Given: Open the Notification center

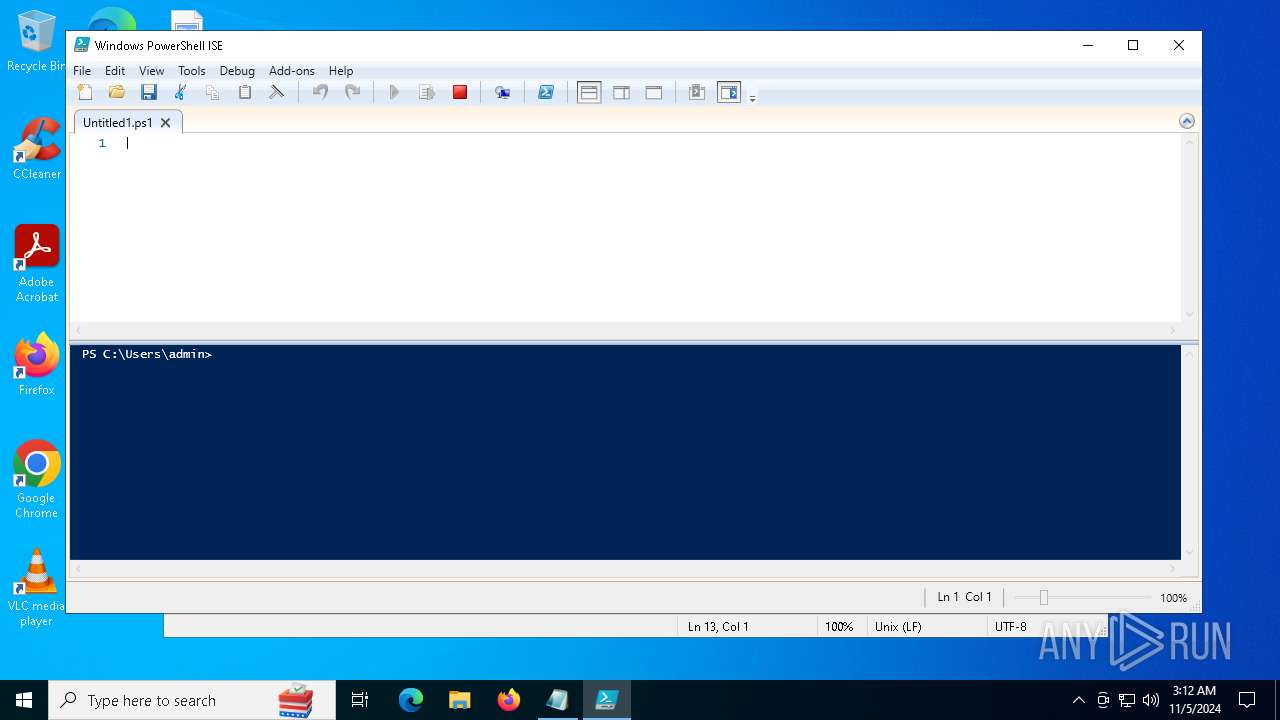Looking at the screenshot, I should coord(1247,700).
